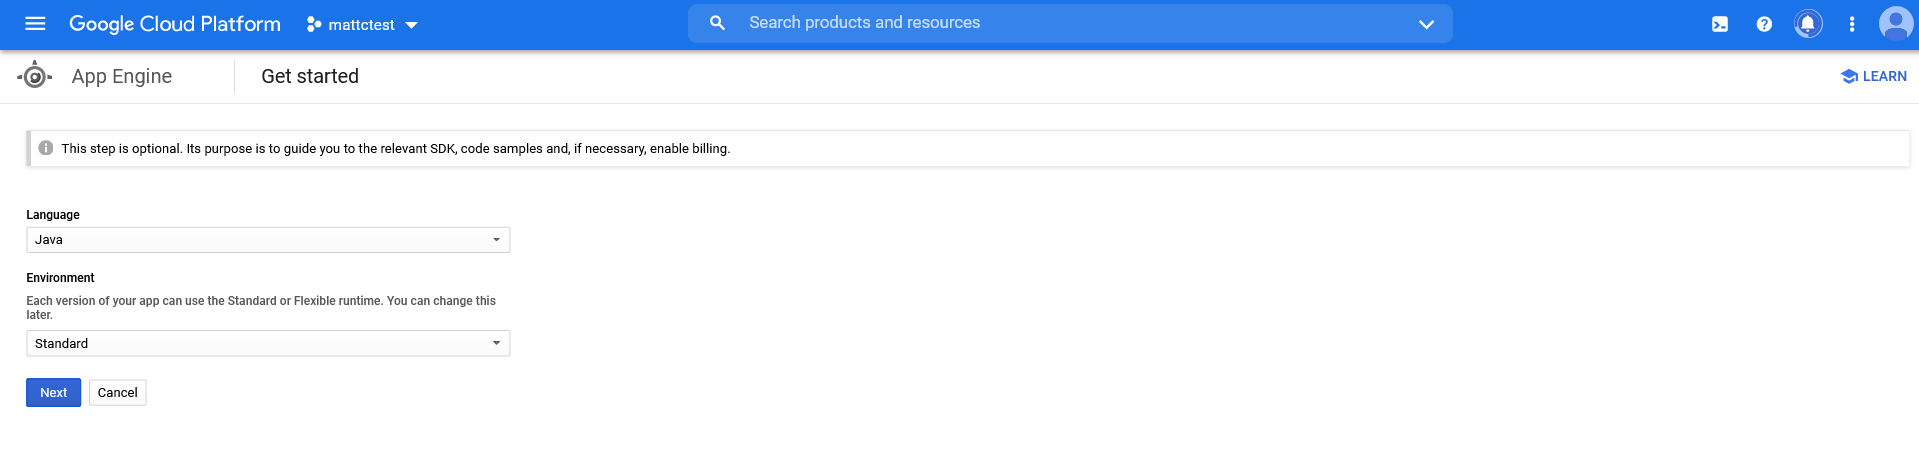Image resolution: width=1919 pixels, height=460 pixels.
Task: Open the Help question mark icon
Action: (1764, 24)
